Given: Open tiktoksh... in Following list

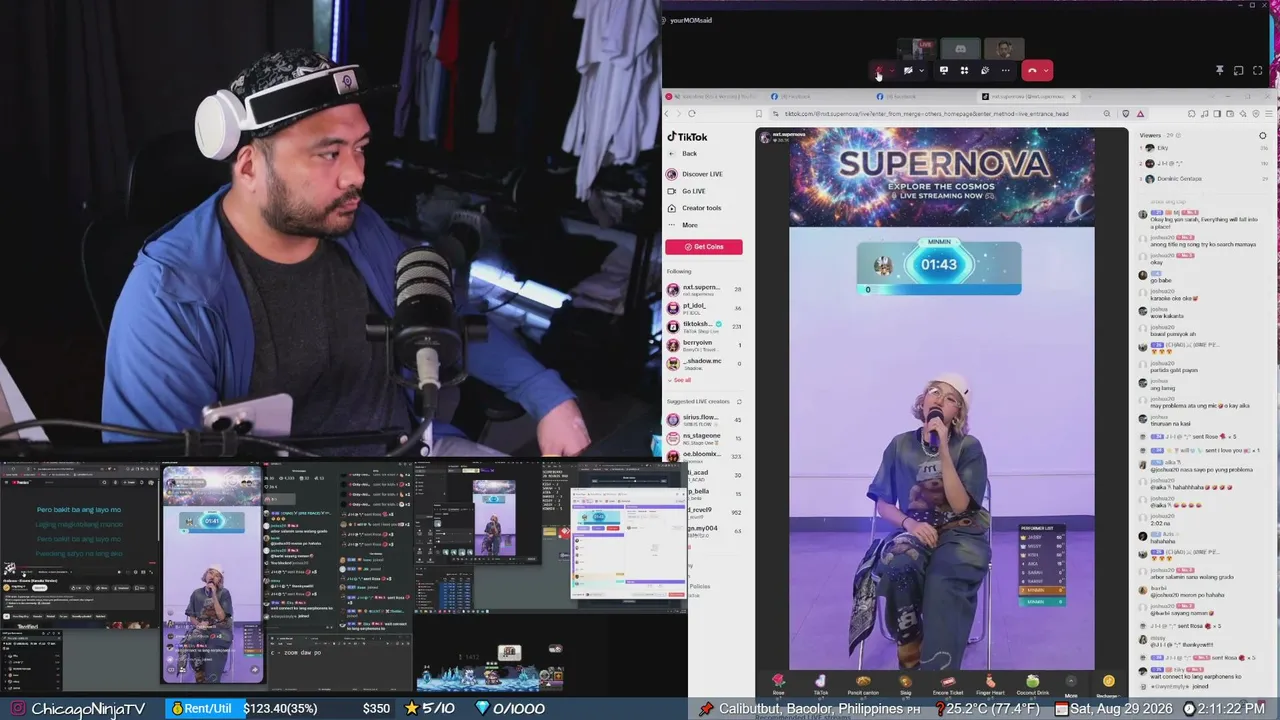Looking at the screenshot, I should pos(704,326).
